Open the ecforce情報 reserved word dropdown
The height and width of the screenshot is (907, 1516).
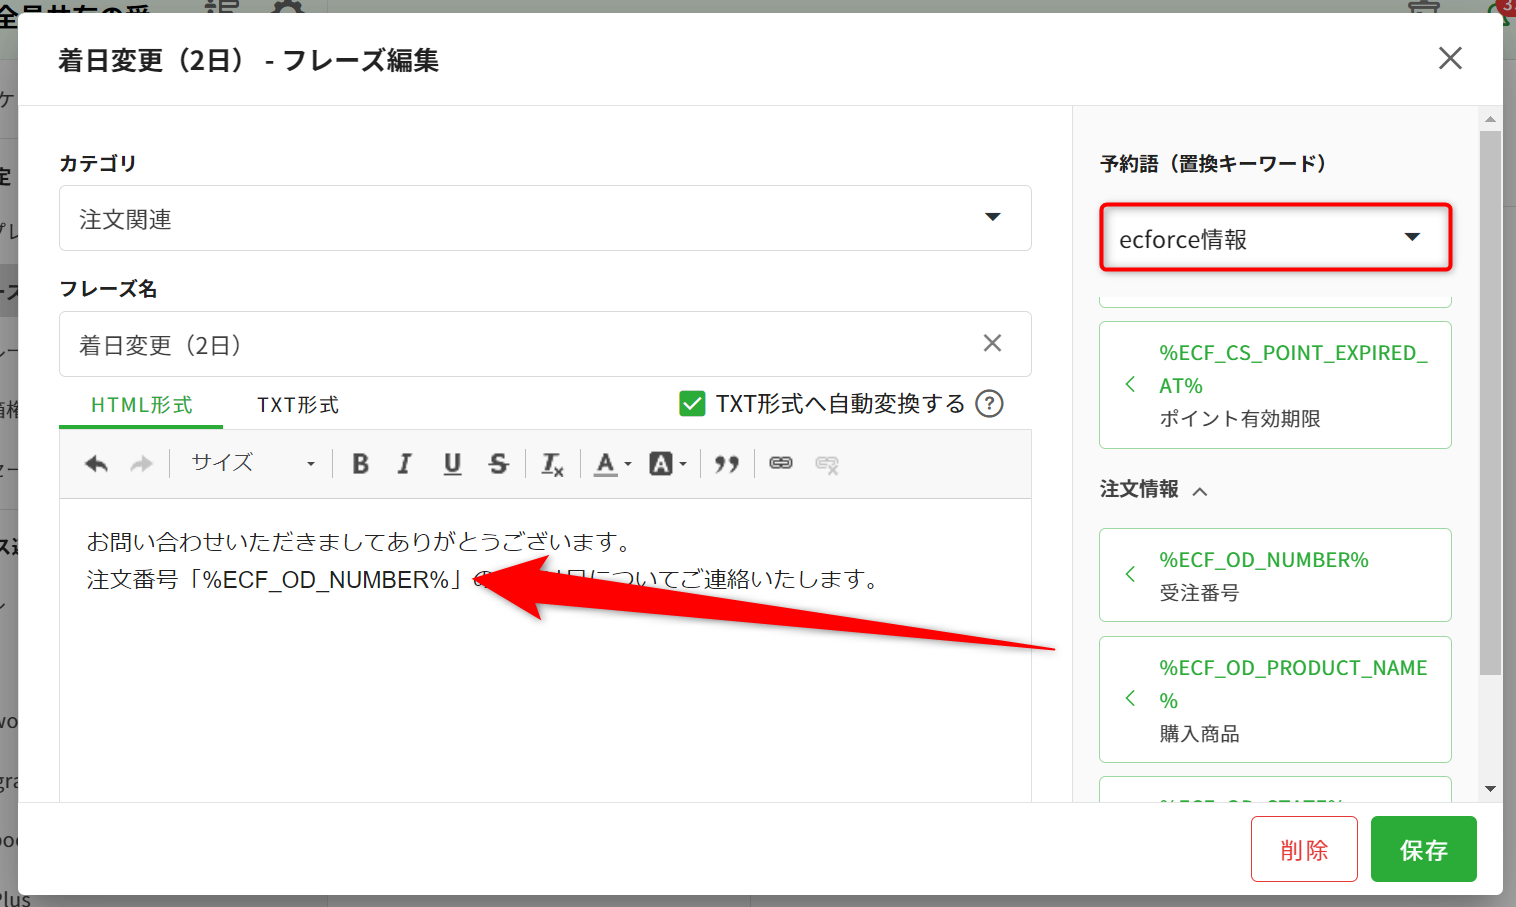pos(1275,238)
